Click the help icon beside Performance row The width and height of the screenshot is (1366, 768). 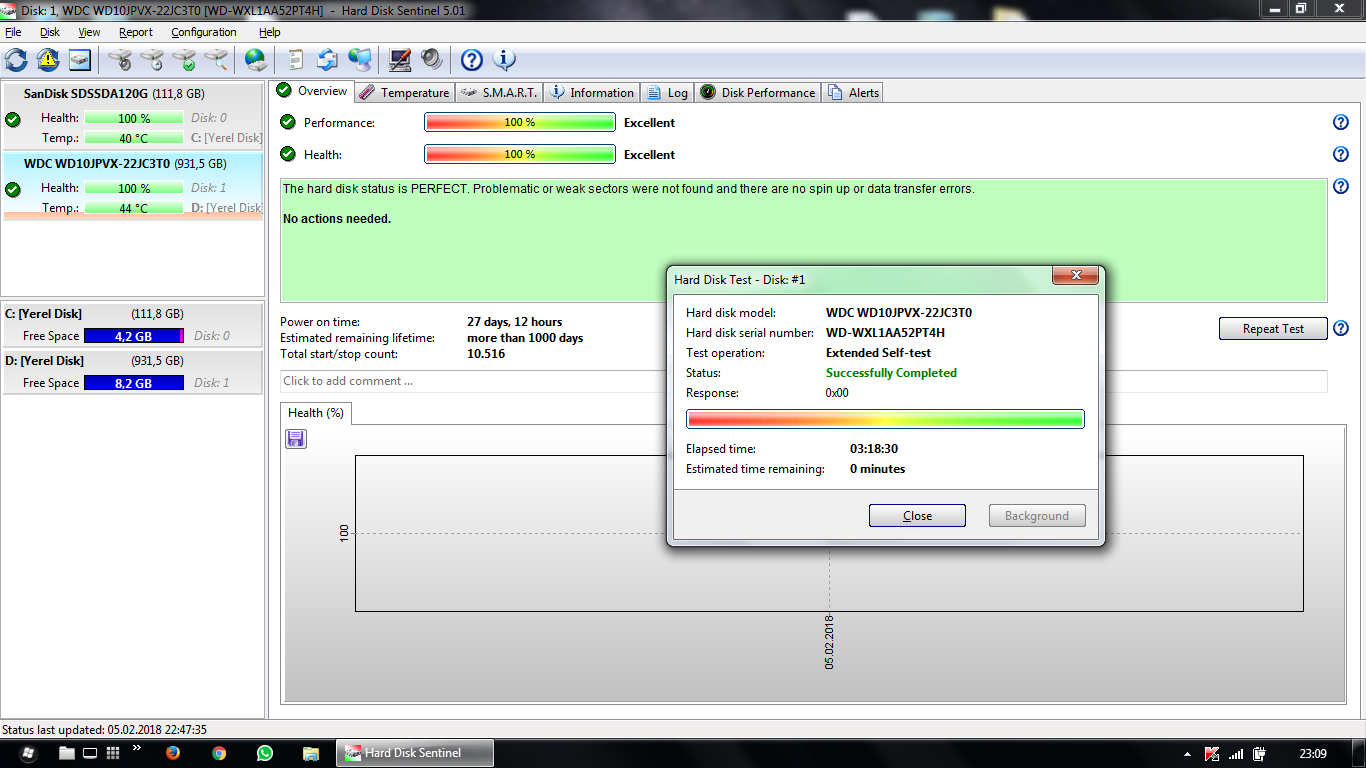click(x=1341, y=123)
